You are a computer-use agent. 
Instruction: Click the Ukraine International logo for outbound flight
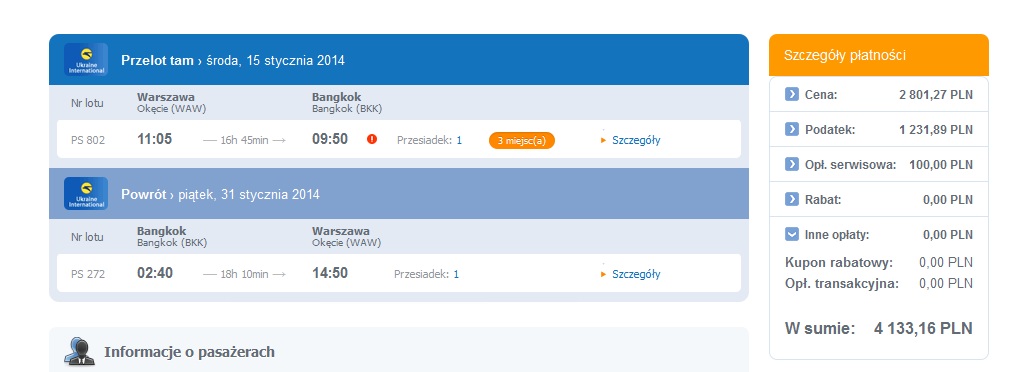(86, 59)
